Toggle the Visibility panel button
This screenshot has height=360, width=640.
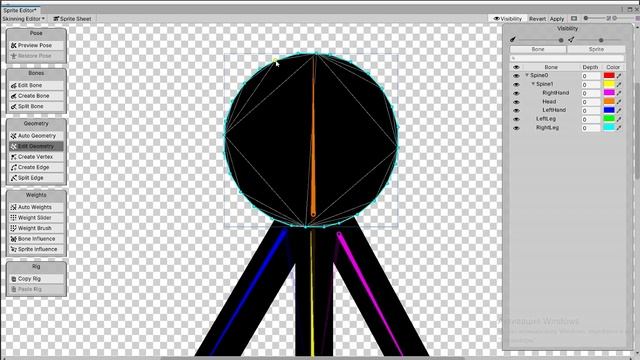tap(507, 18)
